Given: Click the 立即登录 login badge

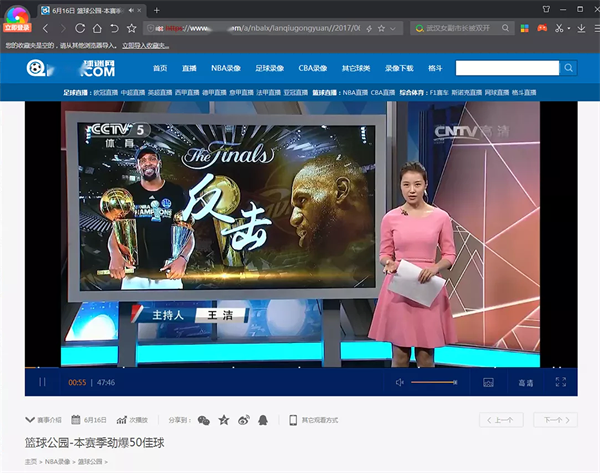Looking at the screenshot, I should click(17, 28).
